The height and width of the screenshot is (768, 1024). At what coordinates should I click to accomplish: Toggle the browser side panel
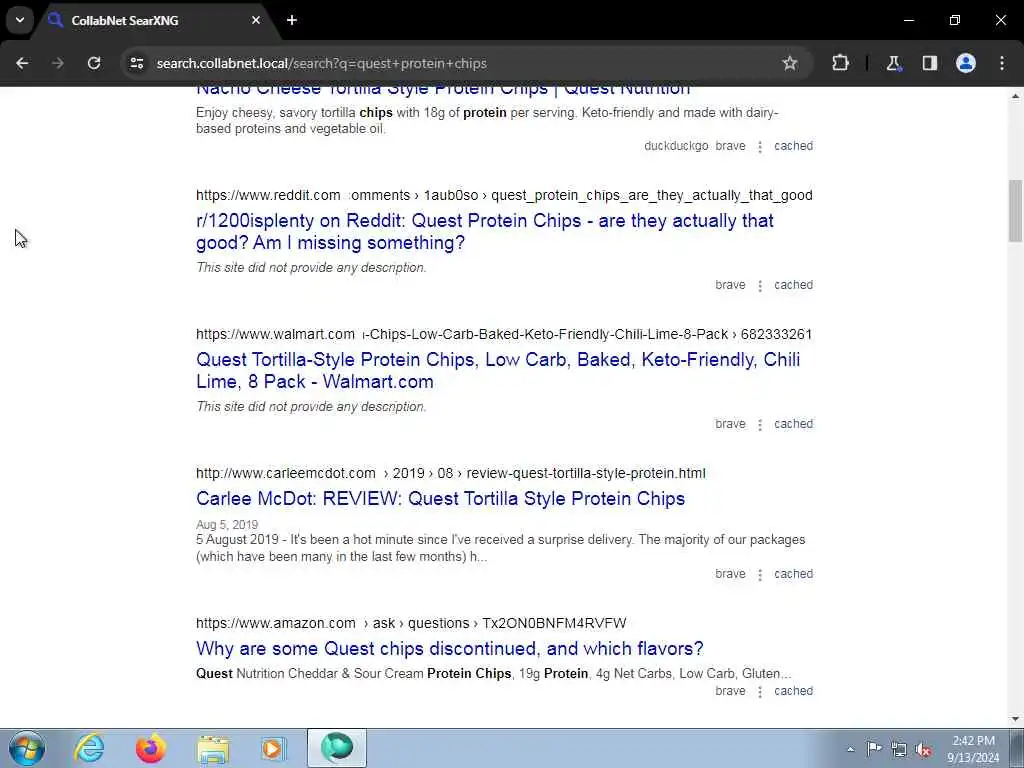click(x=930, y=63)
